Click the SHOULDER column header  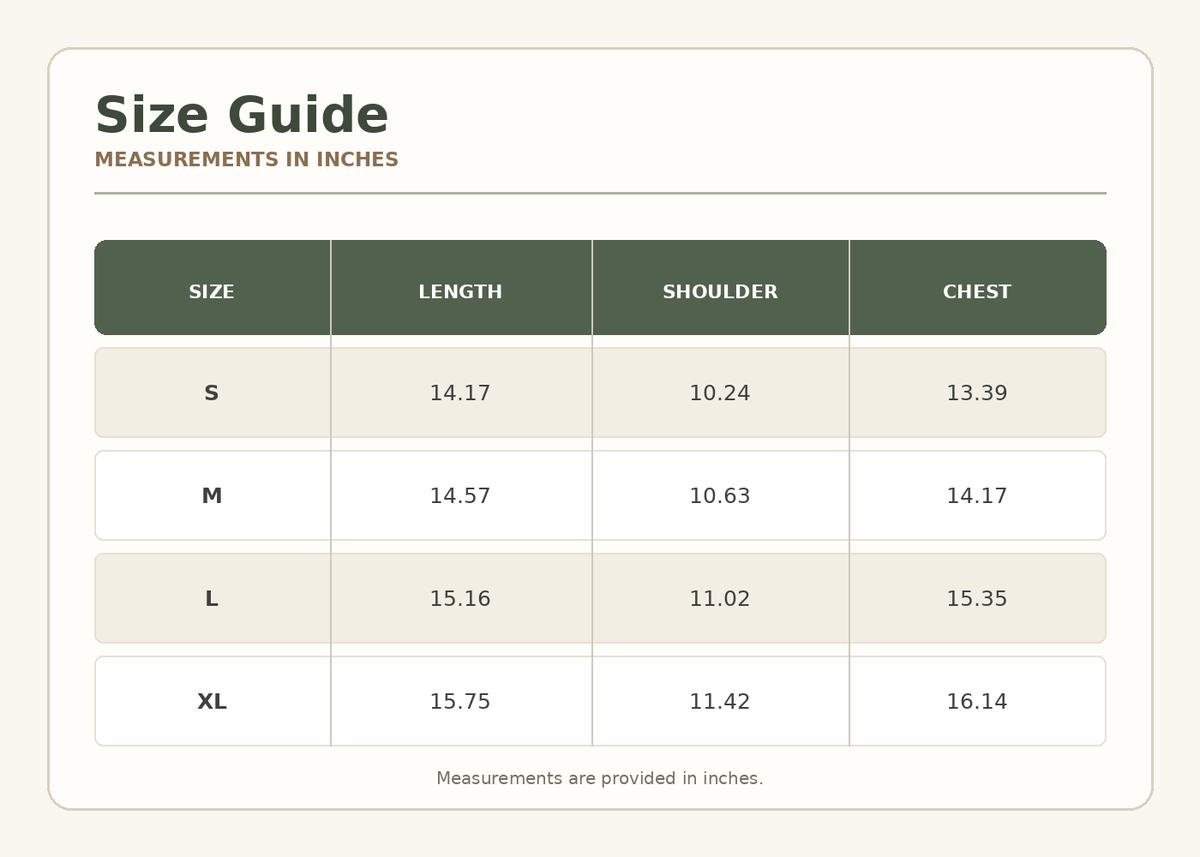click(x=720, y=292)
